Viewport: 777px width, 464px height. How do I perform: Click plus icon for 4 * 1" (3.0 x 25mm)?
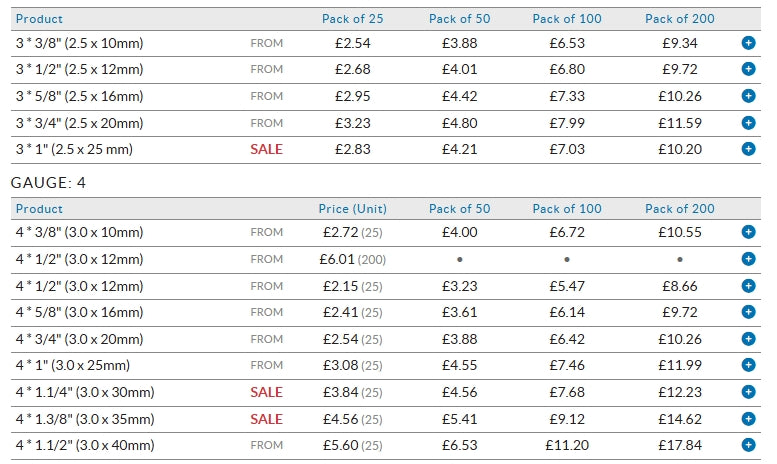(x=748, y=365)
